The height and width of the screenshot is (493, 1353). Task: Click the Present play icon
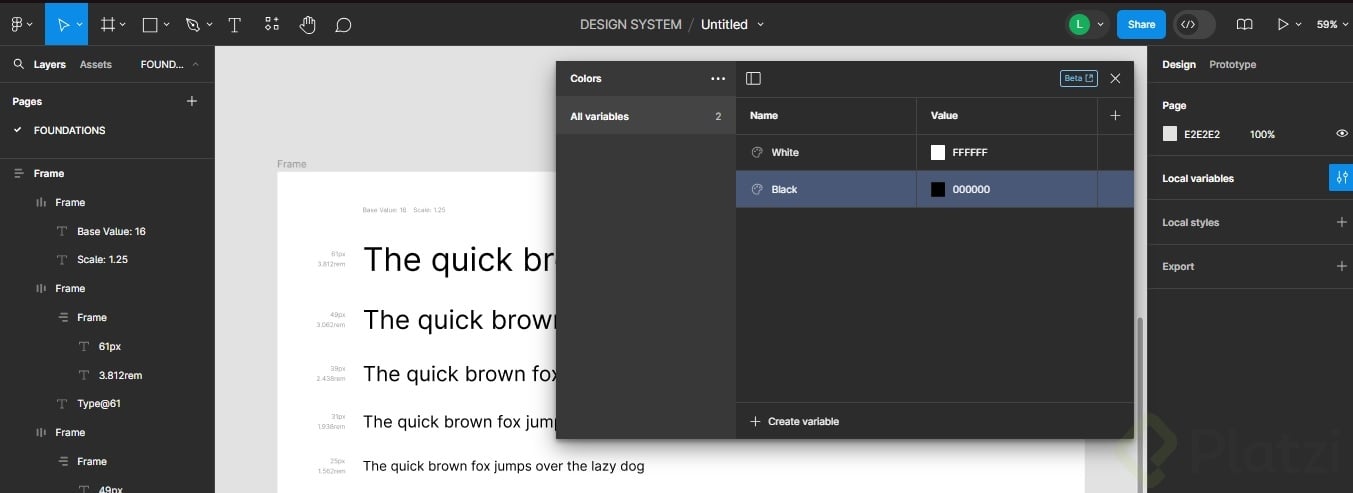[x=1282, y=24]
